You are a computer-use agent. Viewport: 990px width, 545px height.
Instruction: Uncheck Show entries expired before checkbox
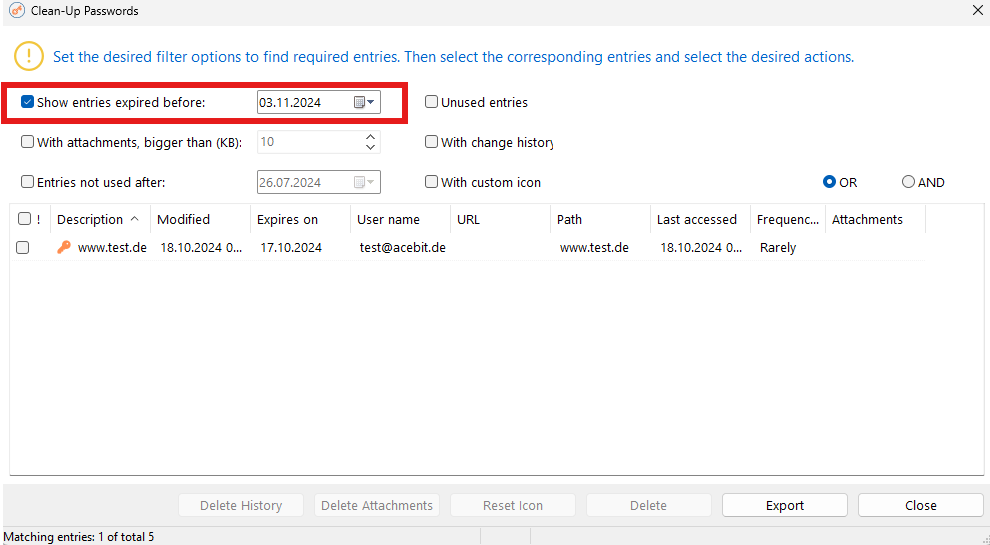(27, 102)
